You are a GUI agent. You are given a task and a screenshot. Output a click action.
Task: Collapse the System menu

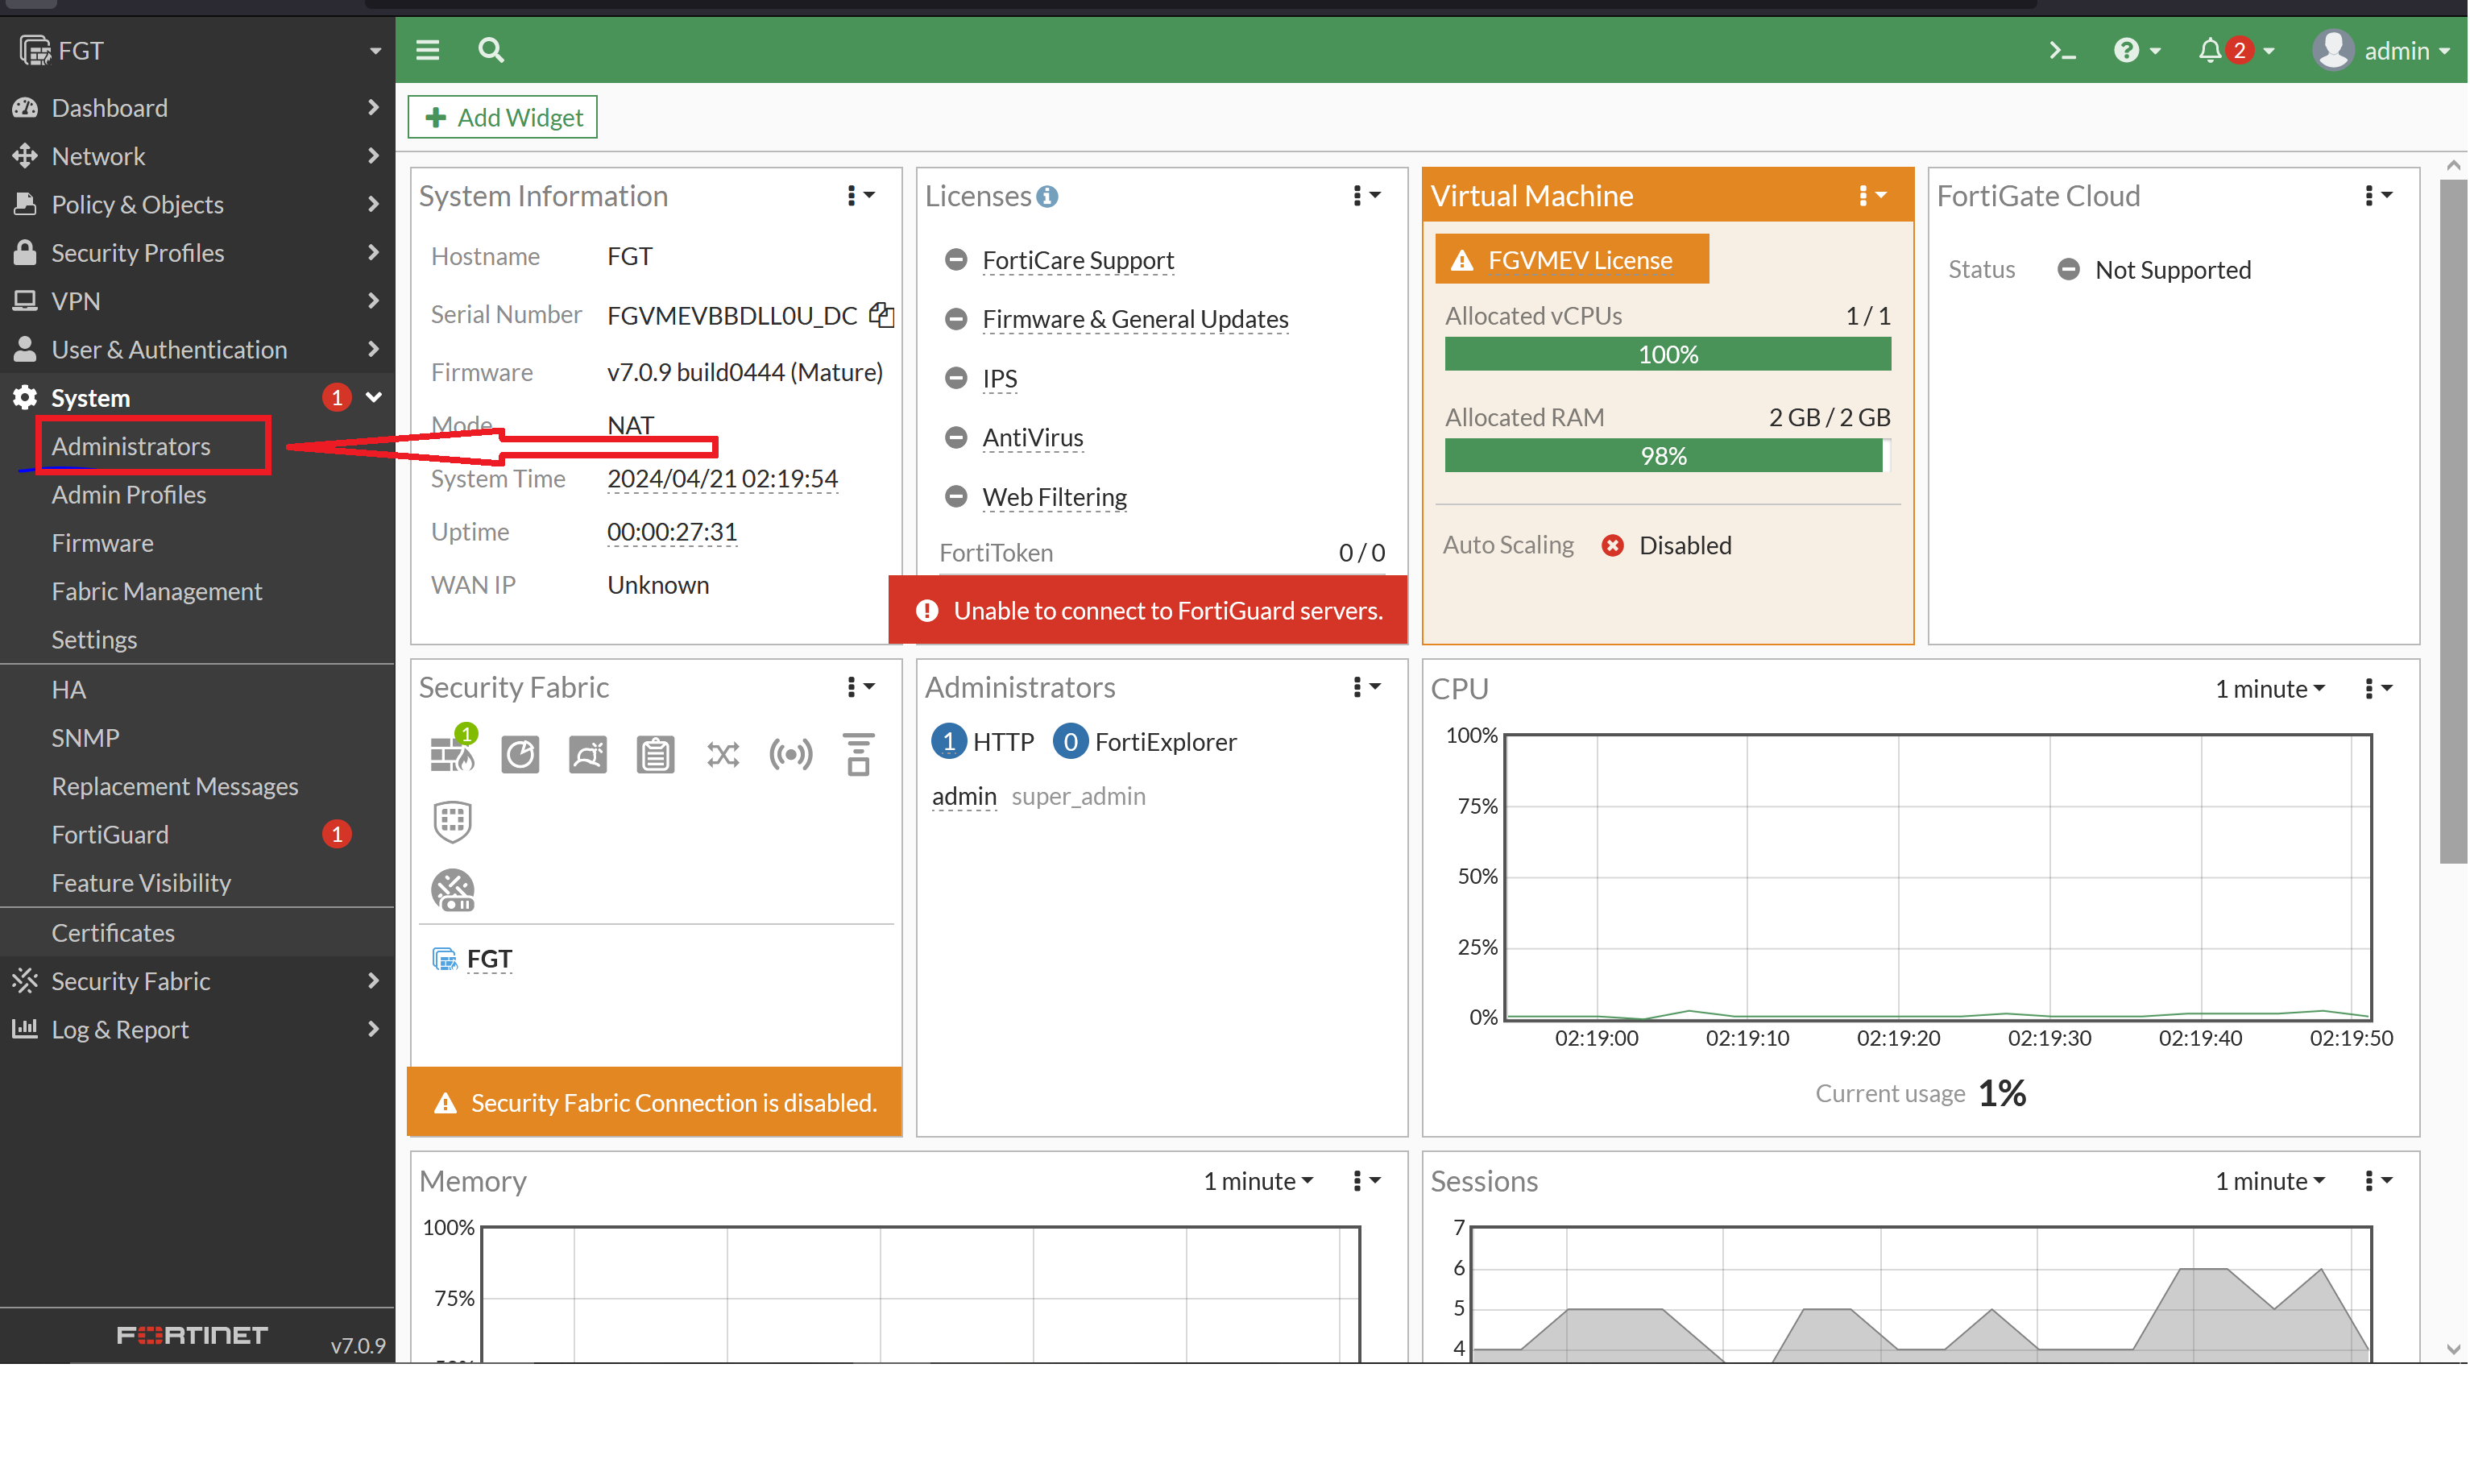(x=197, y=398)
